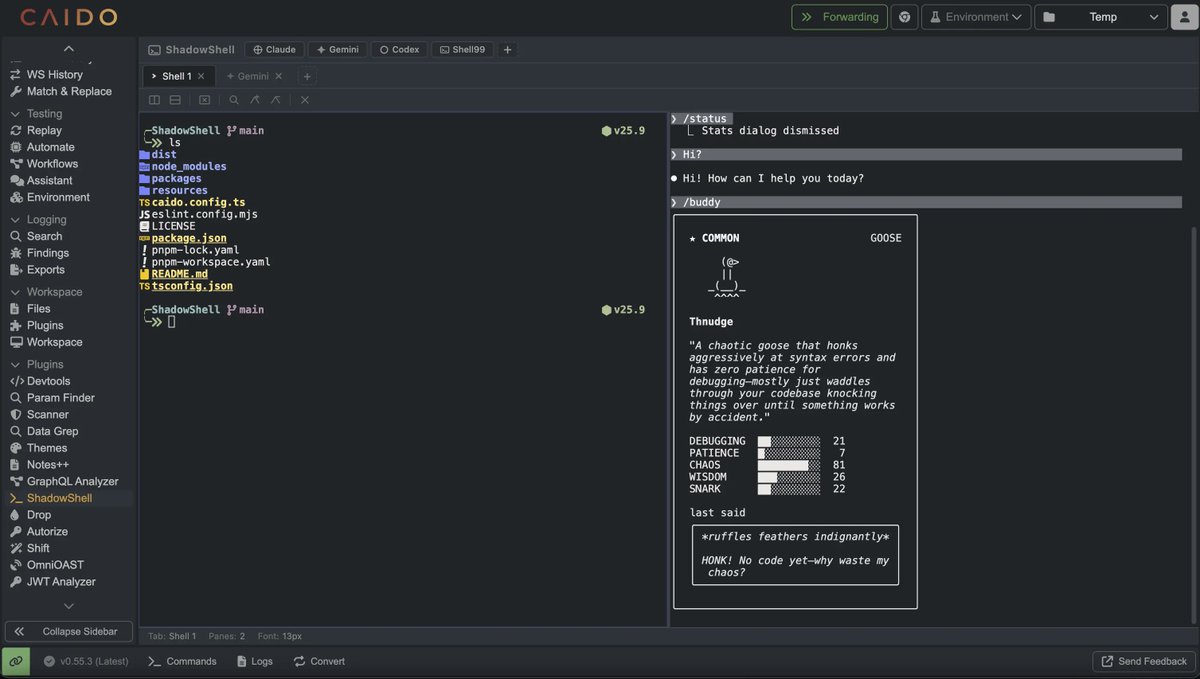Open Commands in bottom bar
Image resolution: width=1200 pixels, height=679 pixels.
coord(182,661)
